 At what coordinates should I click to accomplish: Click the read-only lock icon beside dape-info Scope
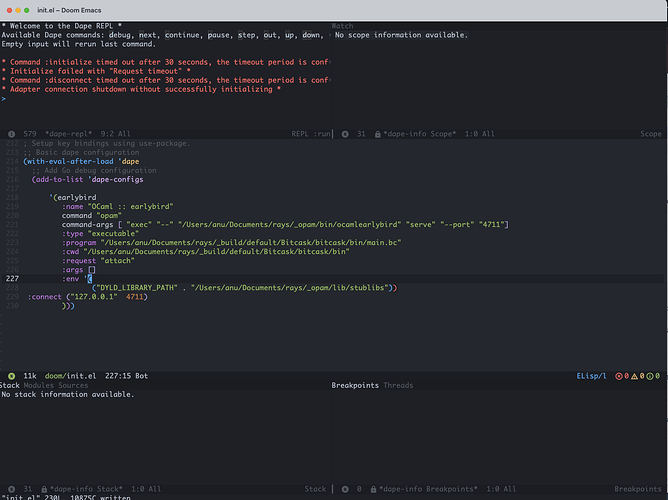pos(377,134)
